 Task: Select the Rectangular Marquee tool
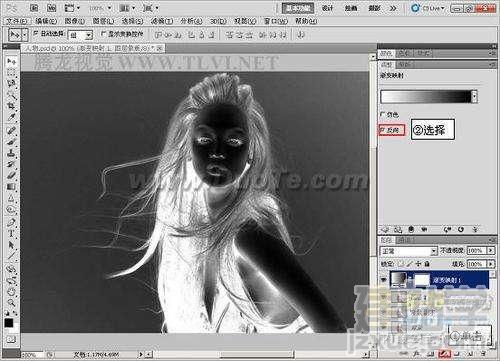click(x=11, y=72)
